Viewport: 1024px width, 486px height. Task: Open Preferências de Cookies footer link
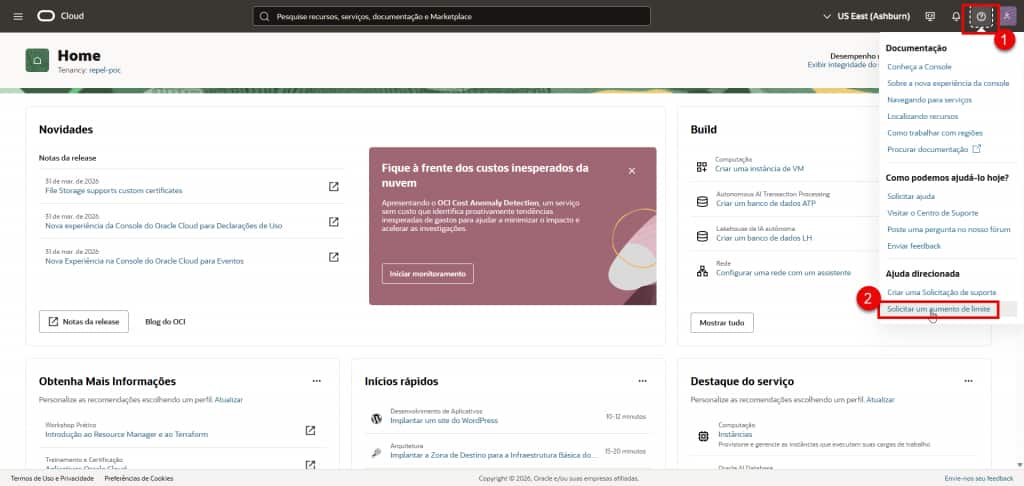pos(138,478)
